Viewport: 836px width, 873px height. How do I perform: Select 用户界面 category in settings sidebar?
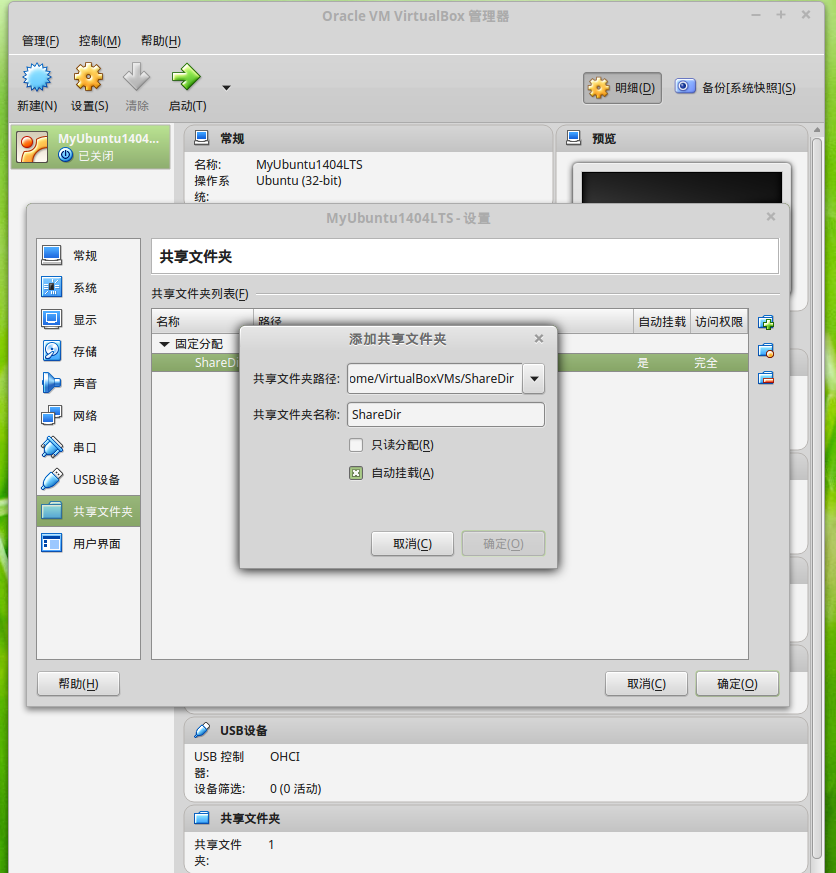[88, 543]
